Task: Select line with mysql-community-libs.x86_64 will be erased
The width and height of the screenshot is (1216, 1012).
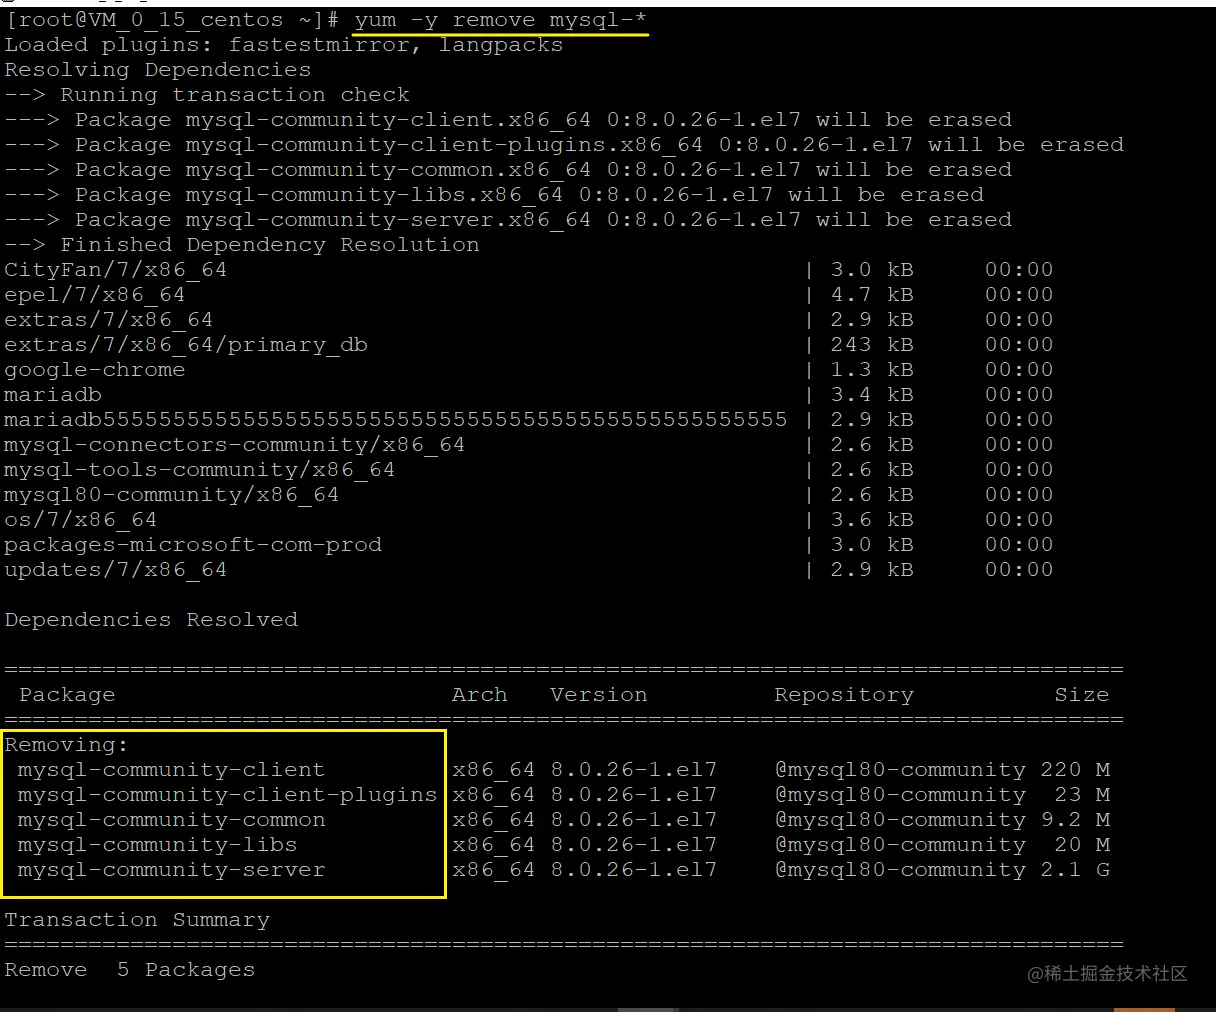Action: tap(494, 195)
